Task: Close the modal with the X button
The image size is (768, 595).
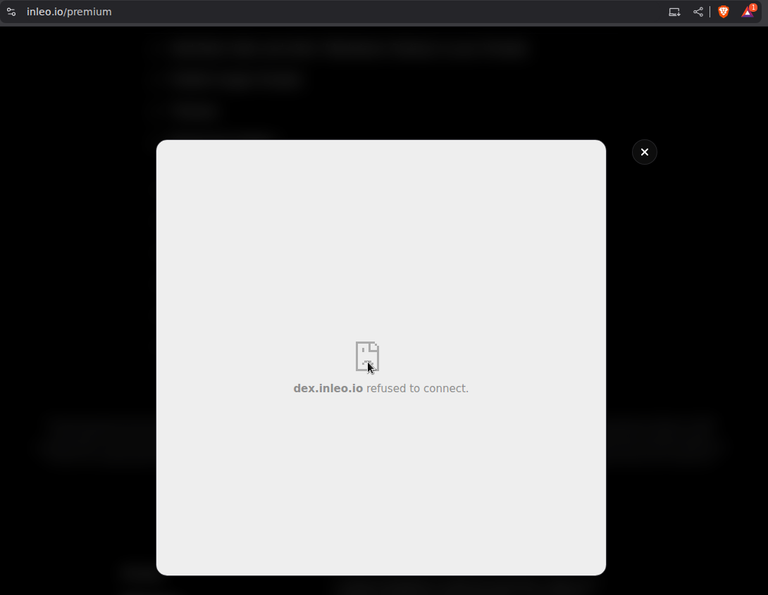Action: click(644, 152)
